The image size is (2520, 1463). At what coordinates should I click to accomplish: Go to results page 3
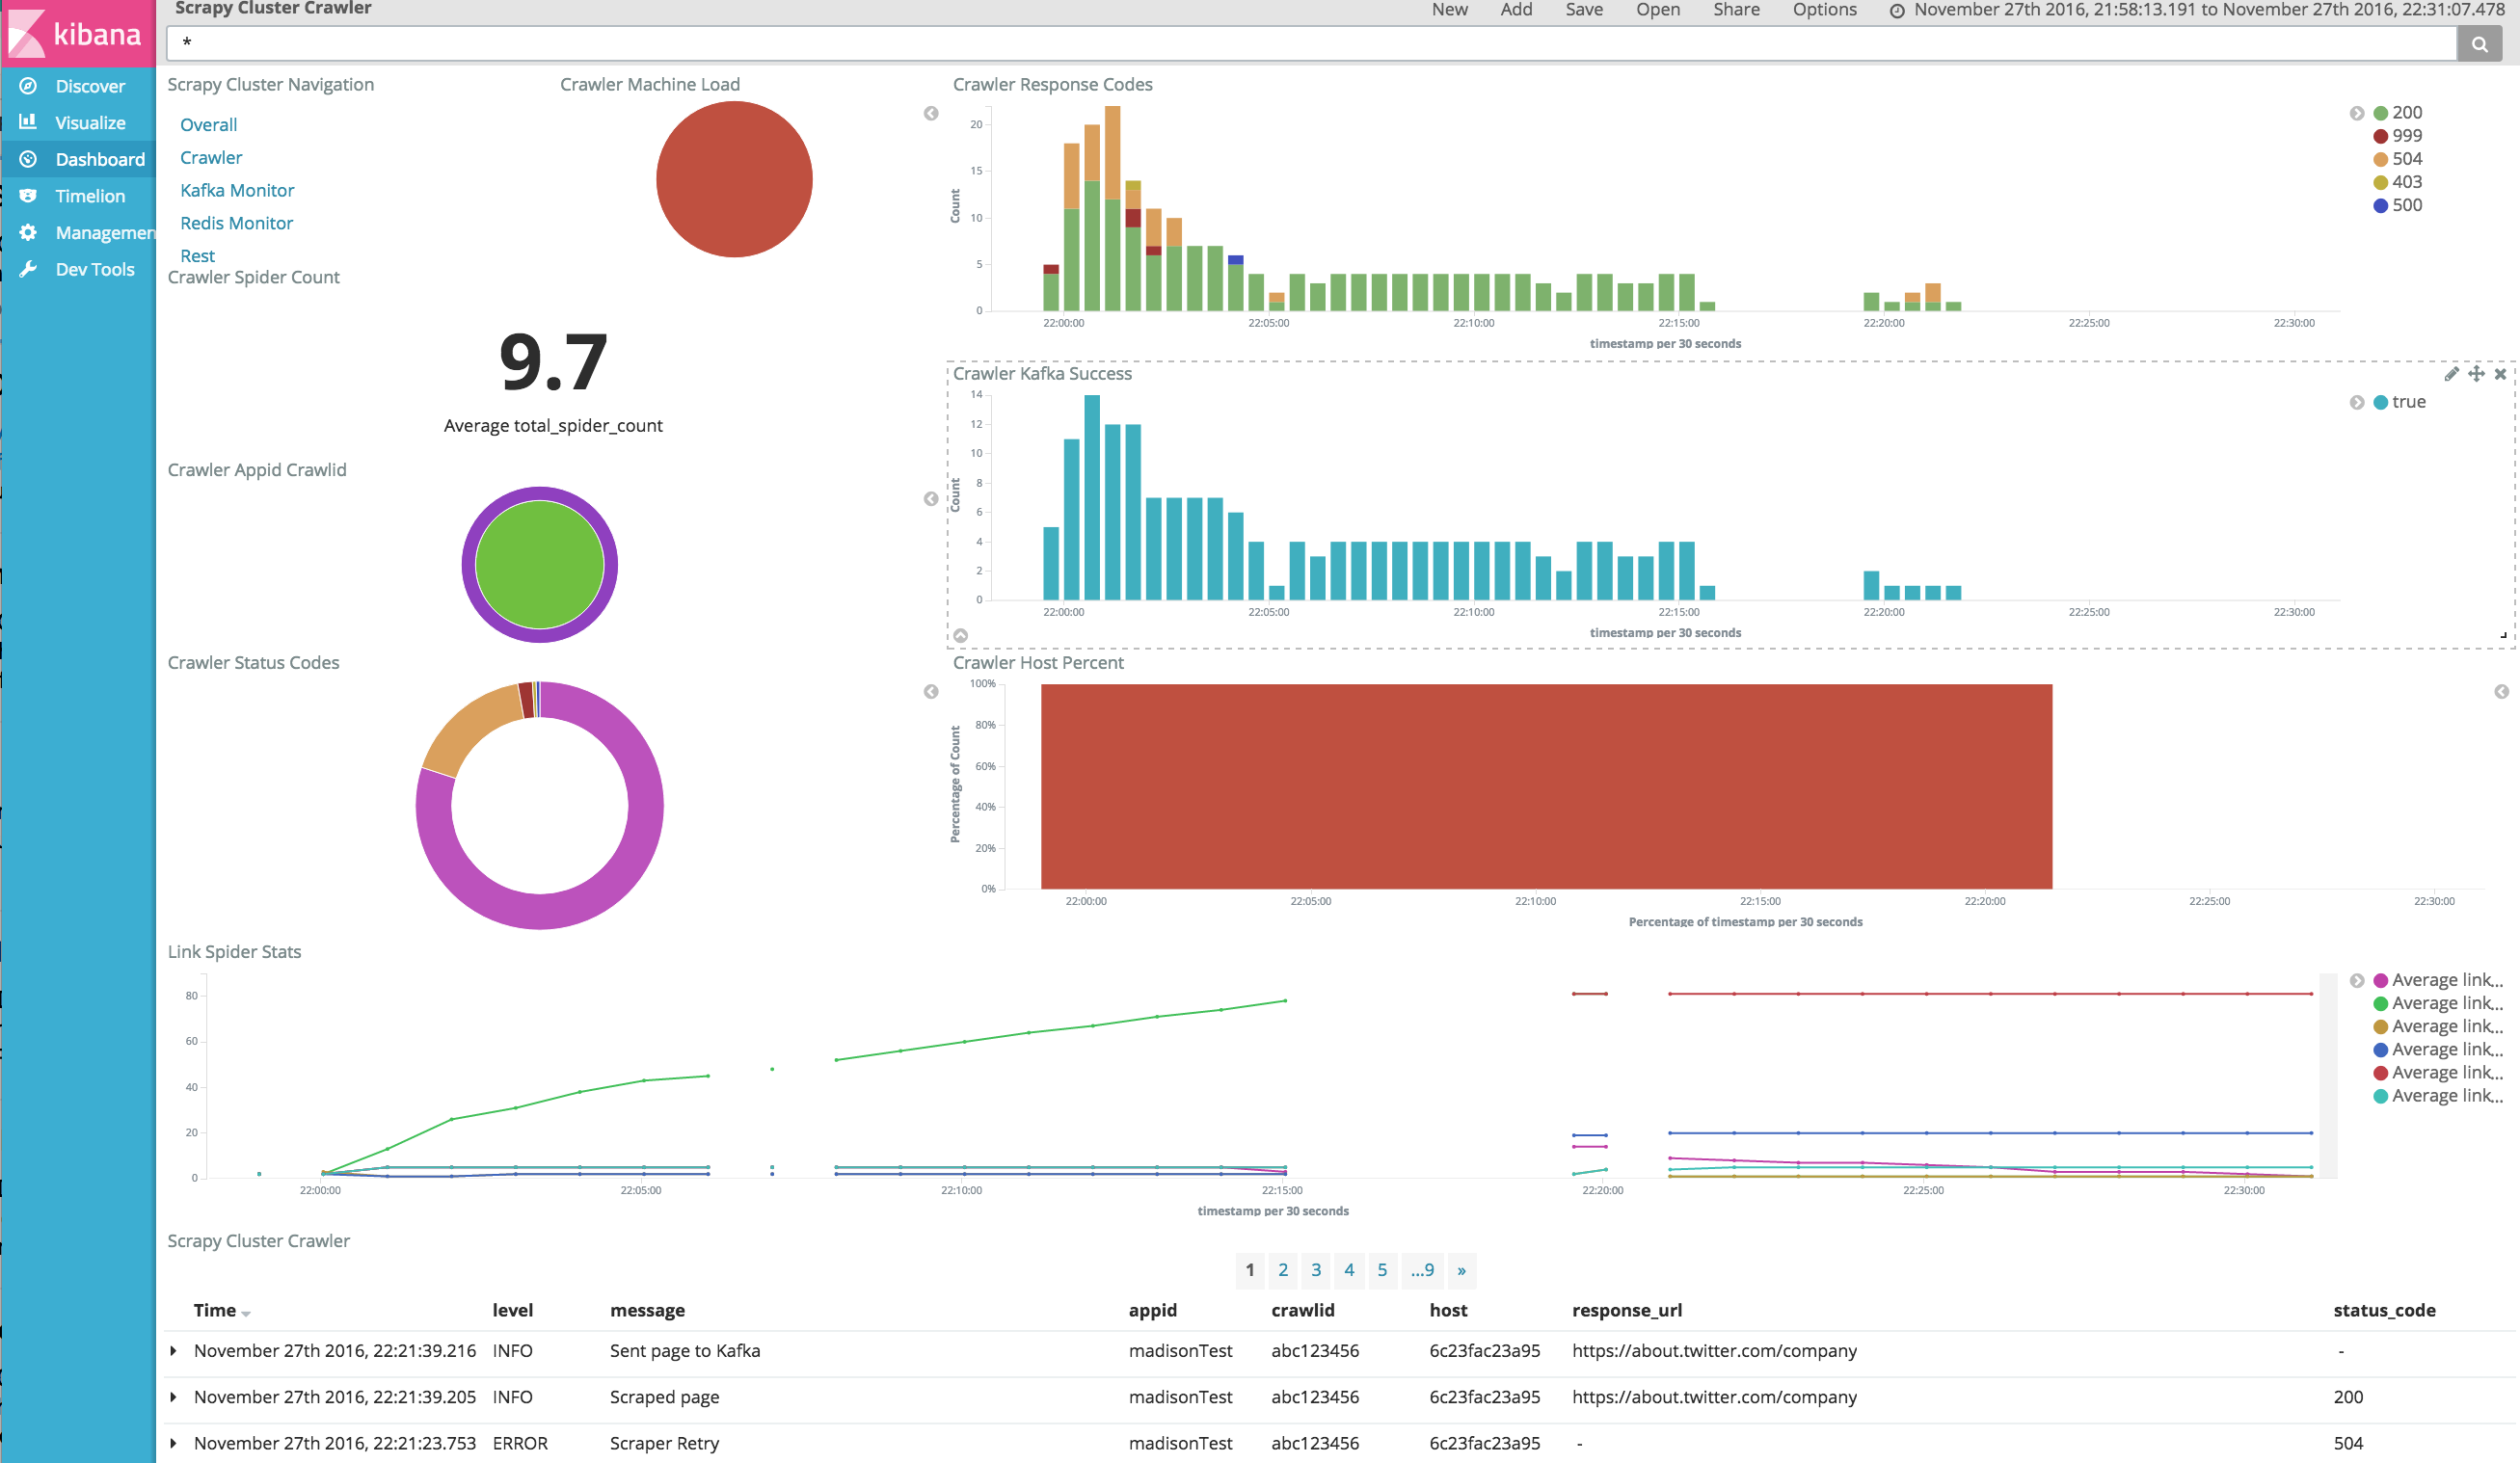(x=1316, y=1270)
